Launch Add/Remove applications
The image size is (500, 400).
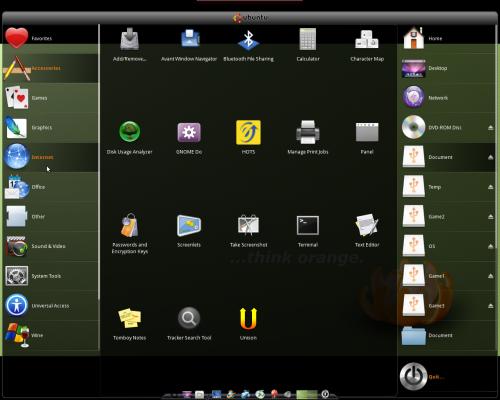click(x=129, y=45)
